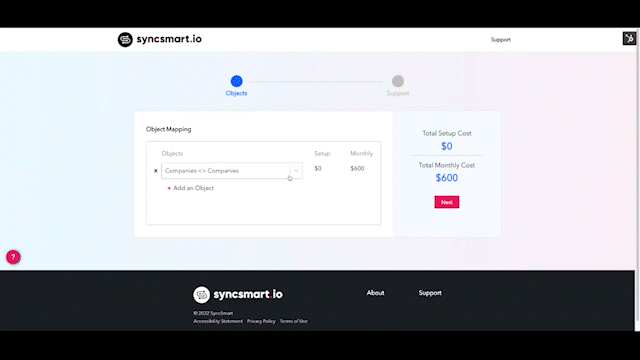
Task: Click the Monthly column header
Action: click(362, 153)
